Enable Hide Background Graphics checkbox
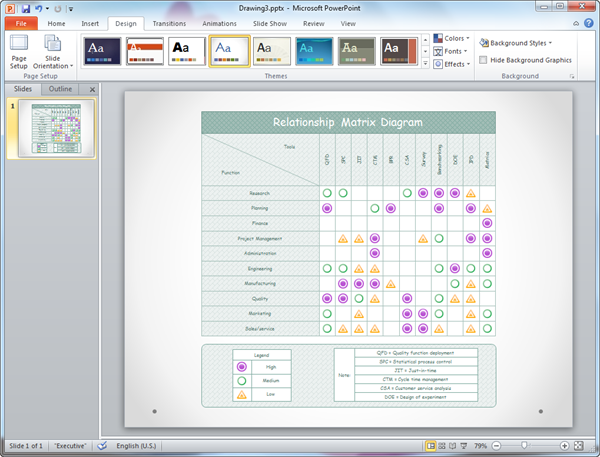The width and height of the screenshot is (600, 457). [484, 60]
